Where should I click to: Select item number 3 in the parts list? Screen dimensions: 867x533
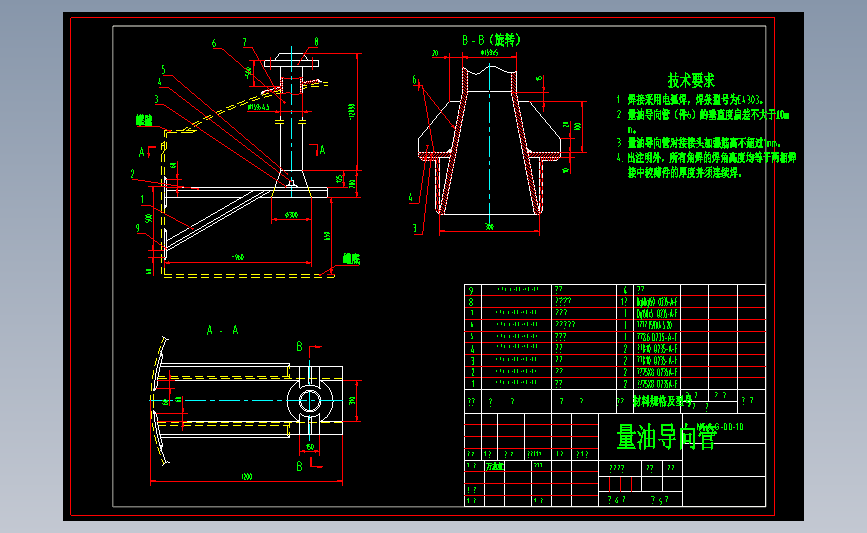472,360
